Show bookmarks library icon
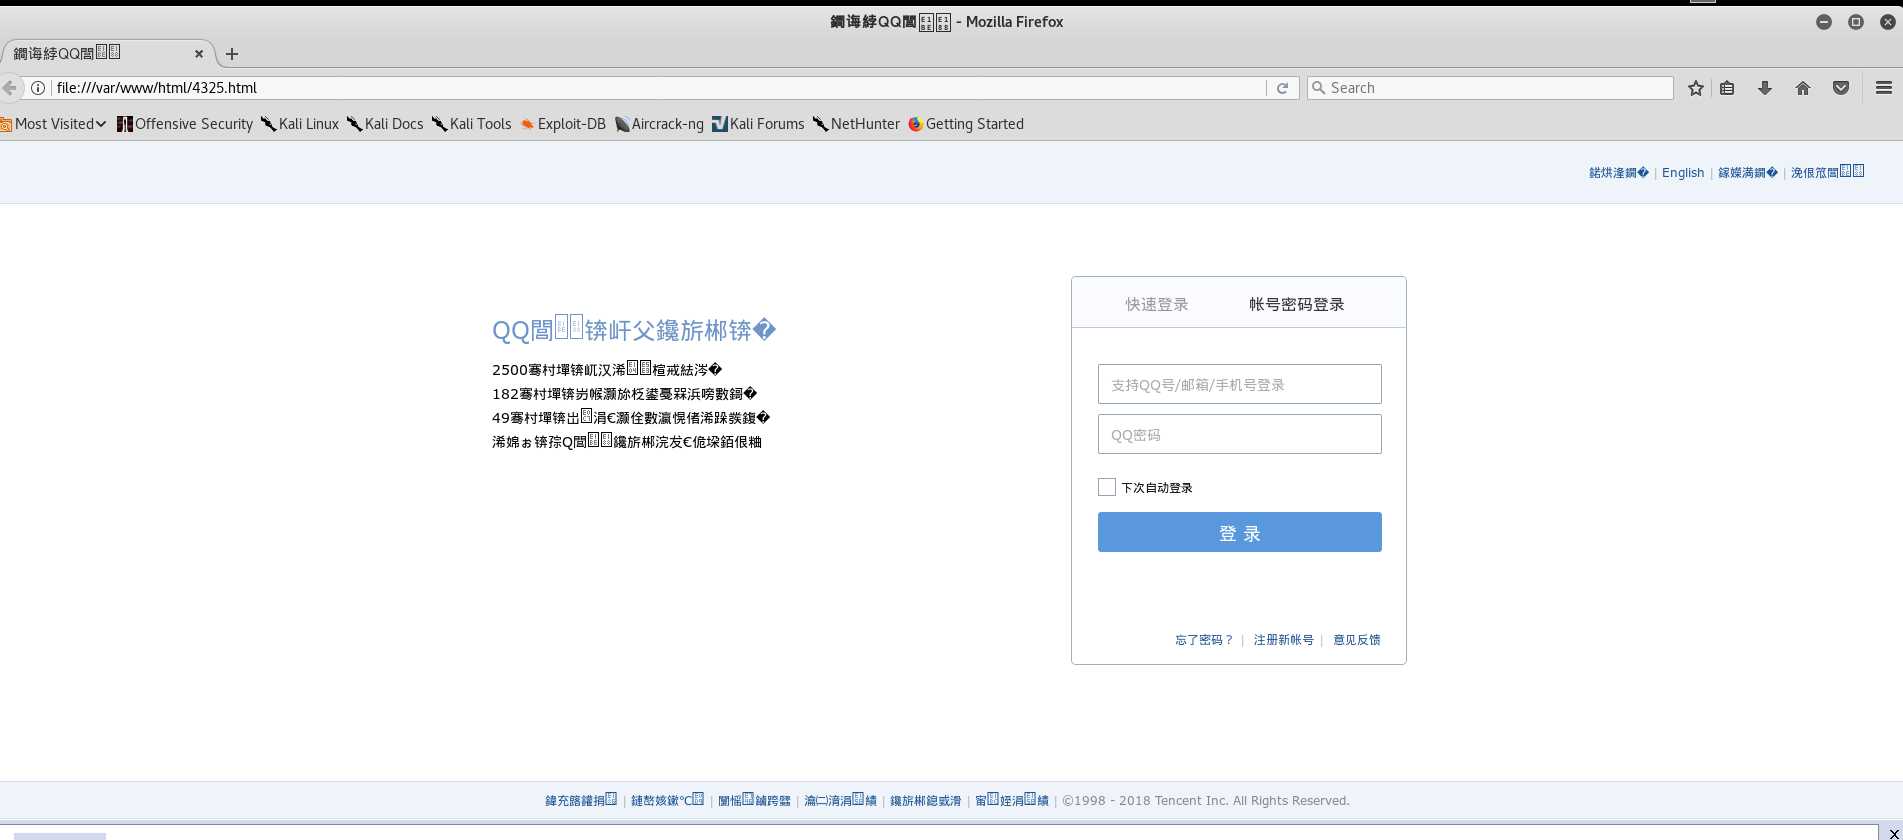The image size is (1903, 840). [1727, 88]
